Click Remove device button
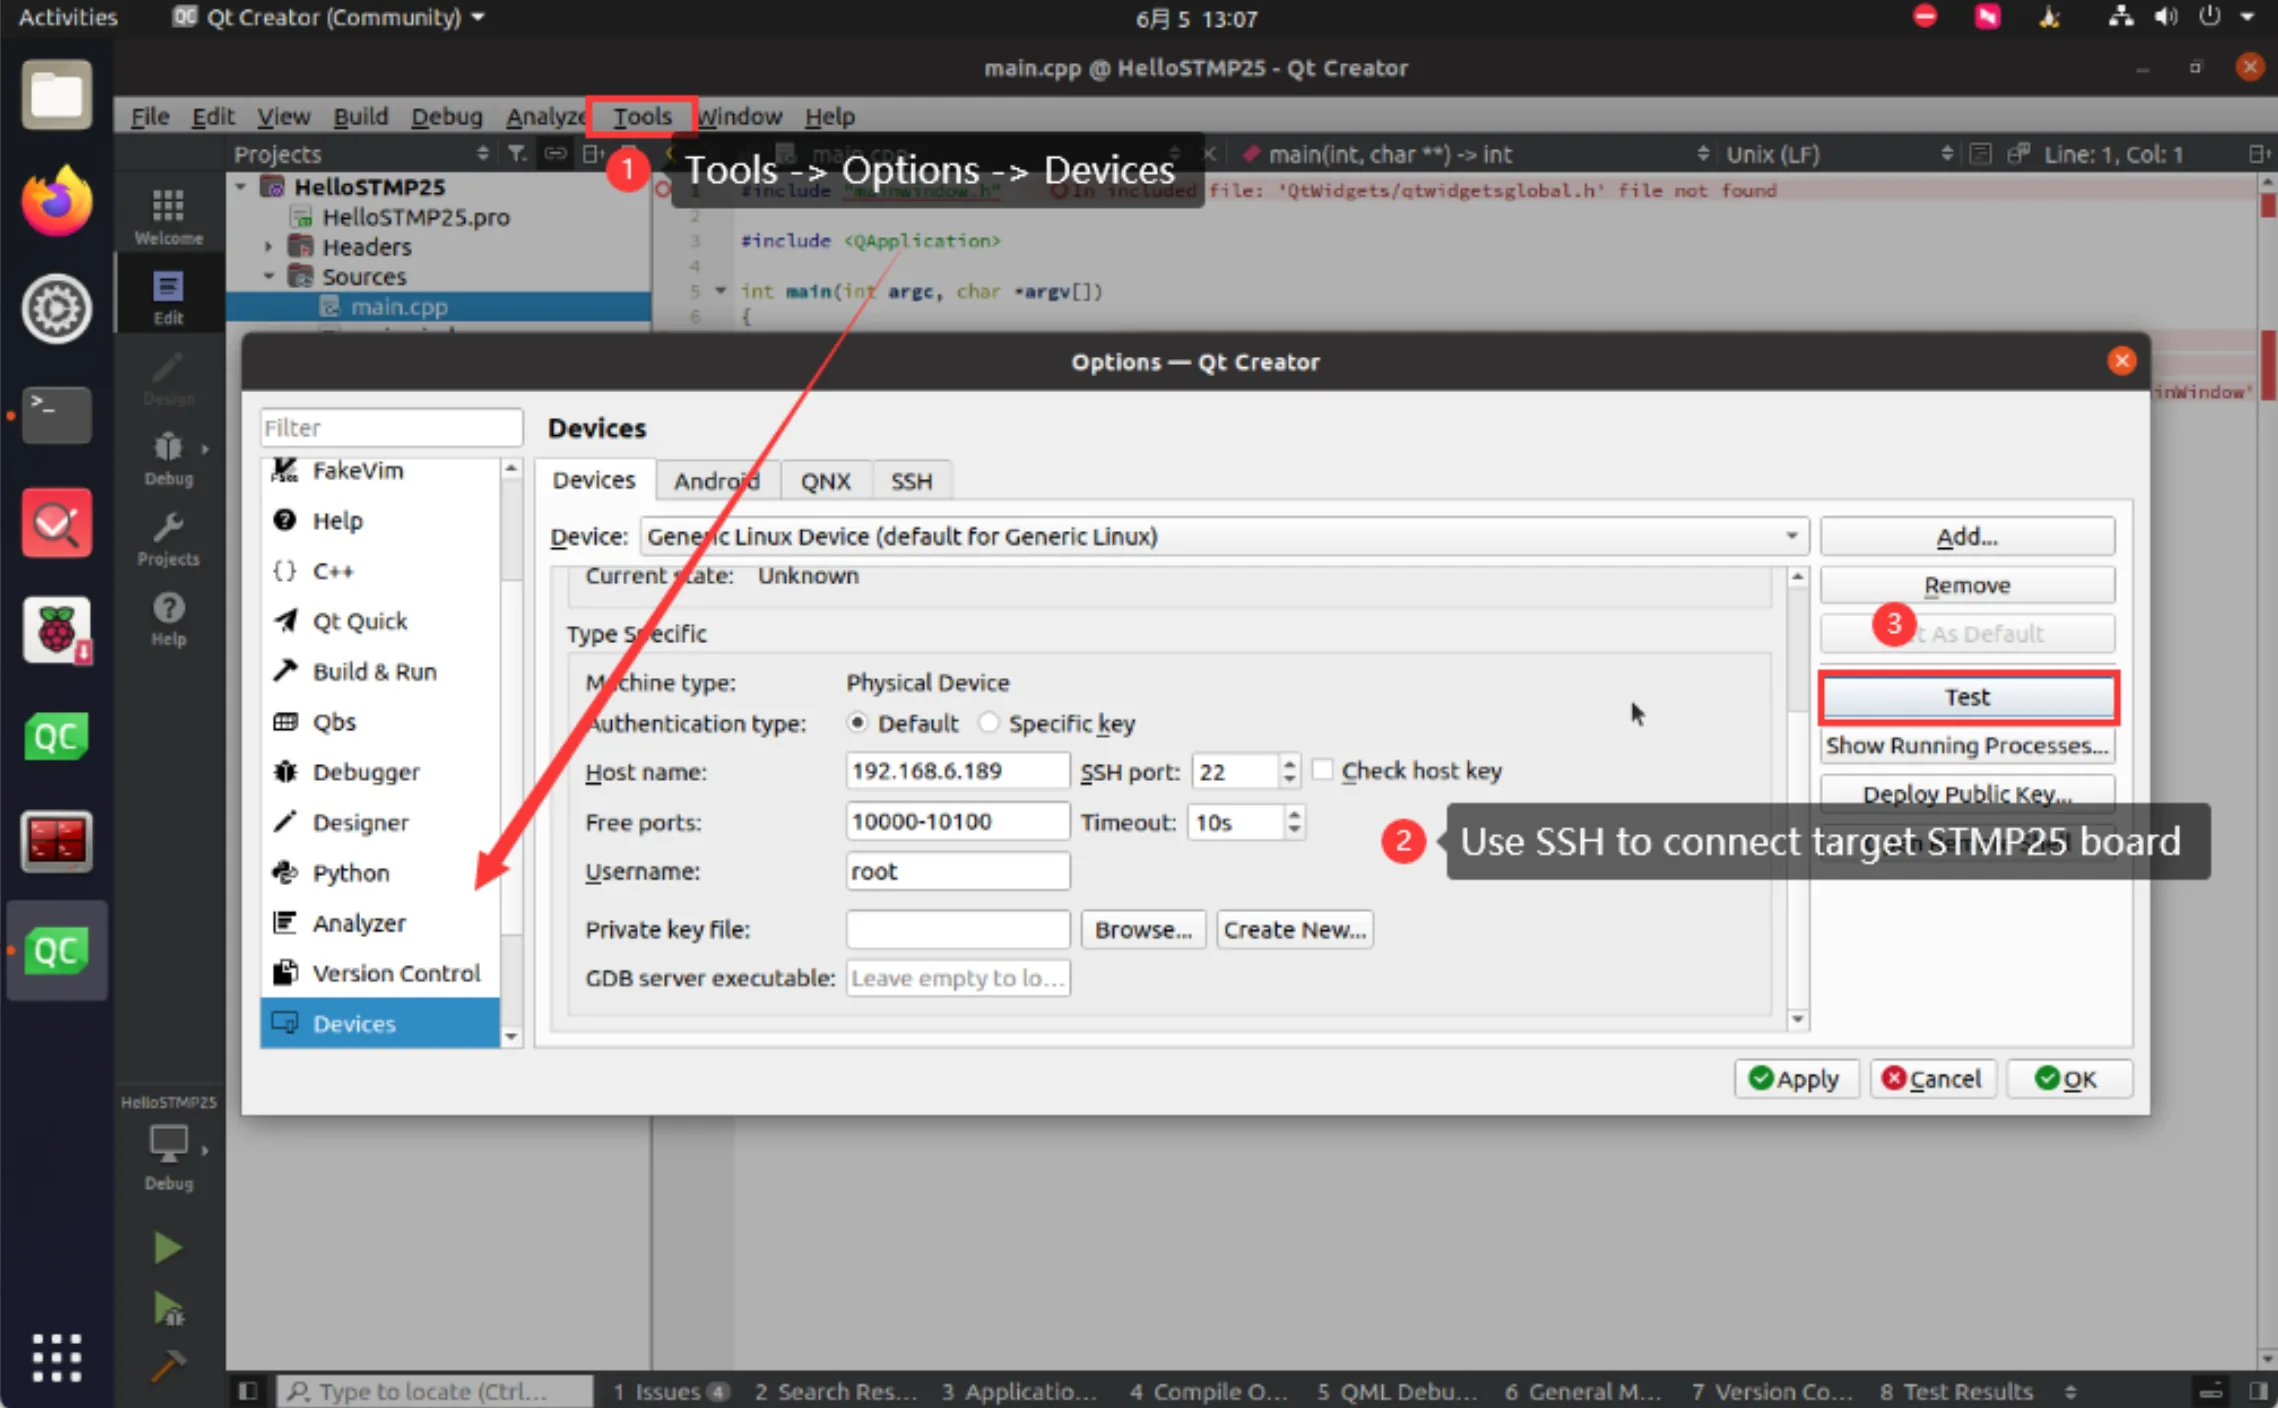2278x1408 pixels. tap(1967, 585)
